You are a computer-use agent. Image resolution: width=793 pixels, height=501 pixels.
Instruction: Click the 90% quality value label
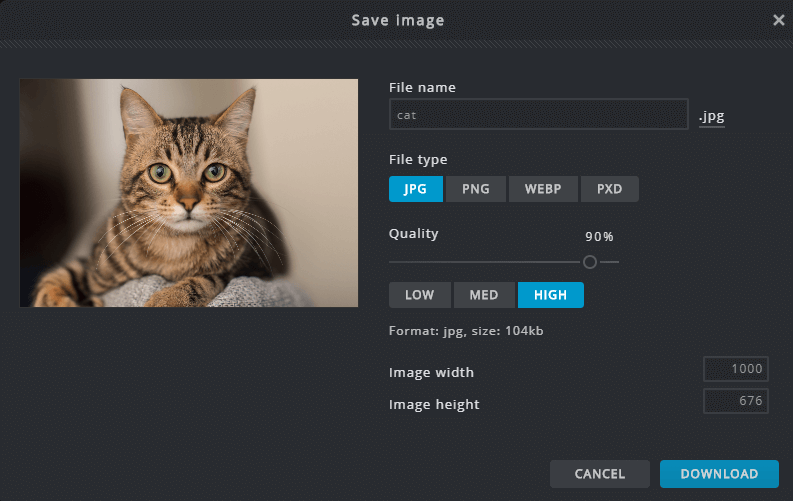[599, 237]
